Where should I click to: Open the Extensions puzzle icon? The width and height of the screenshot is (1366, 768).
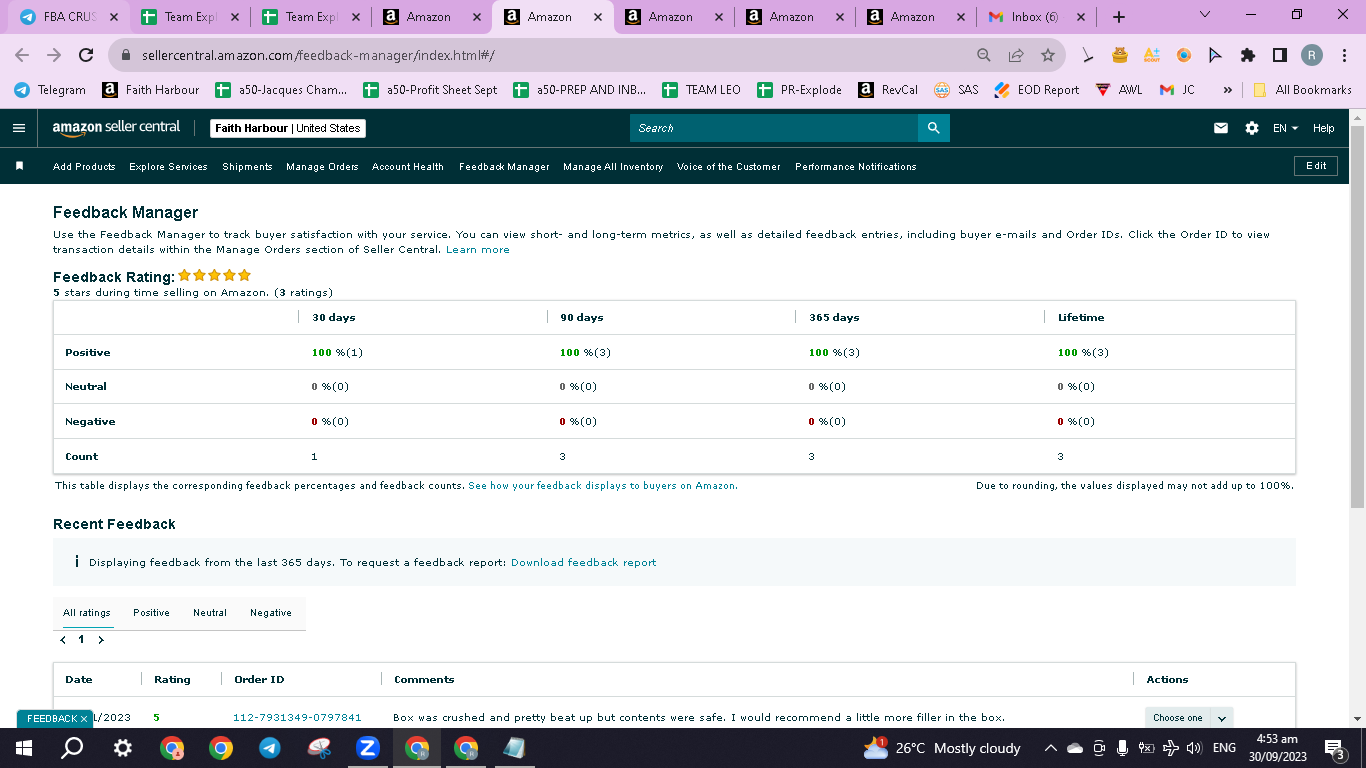click(x=1248, y=55)
